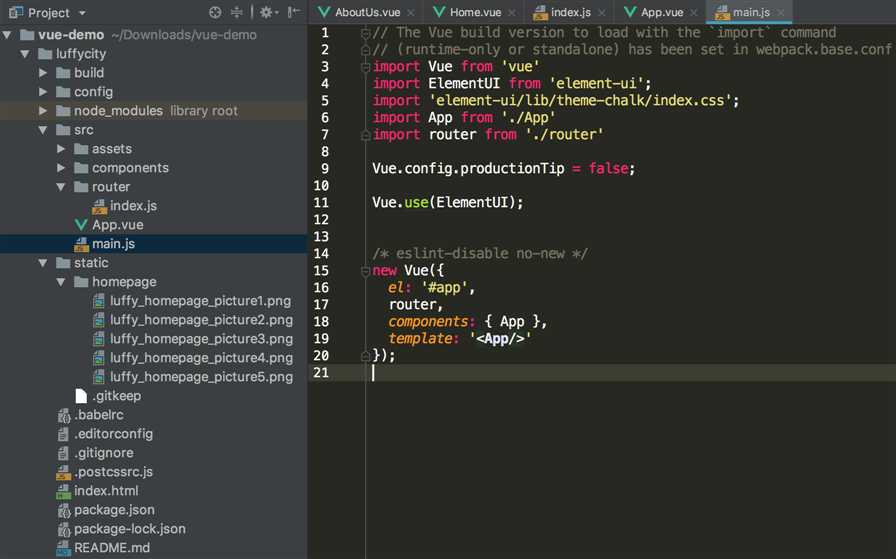Image resolution: width=896 pixels, height=559 pixels.
Task: Click the word 'ElementUI' on line 11
Action: (472, 202)
